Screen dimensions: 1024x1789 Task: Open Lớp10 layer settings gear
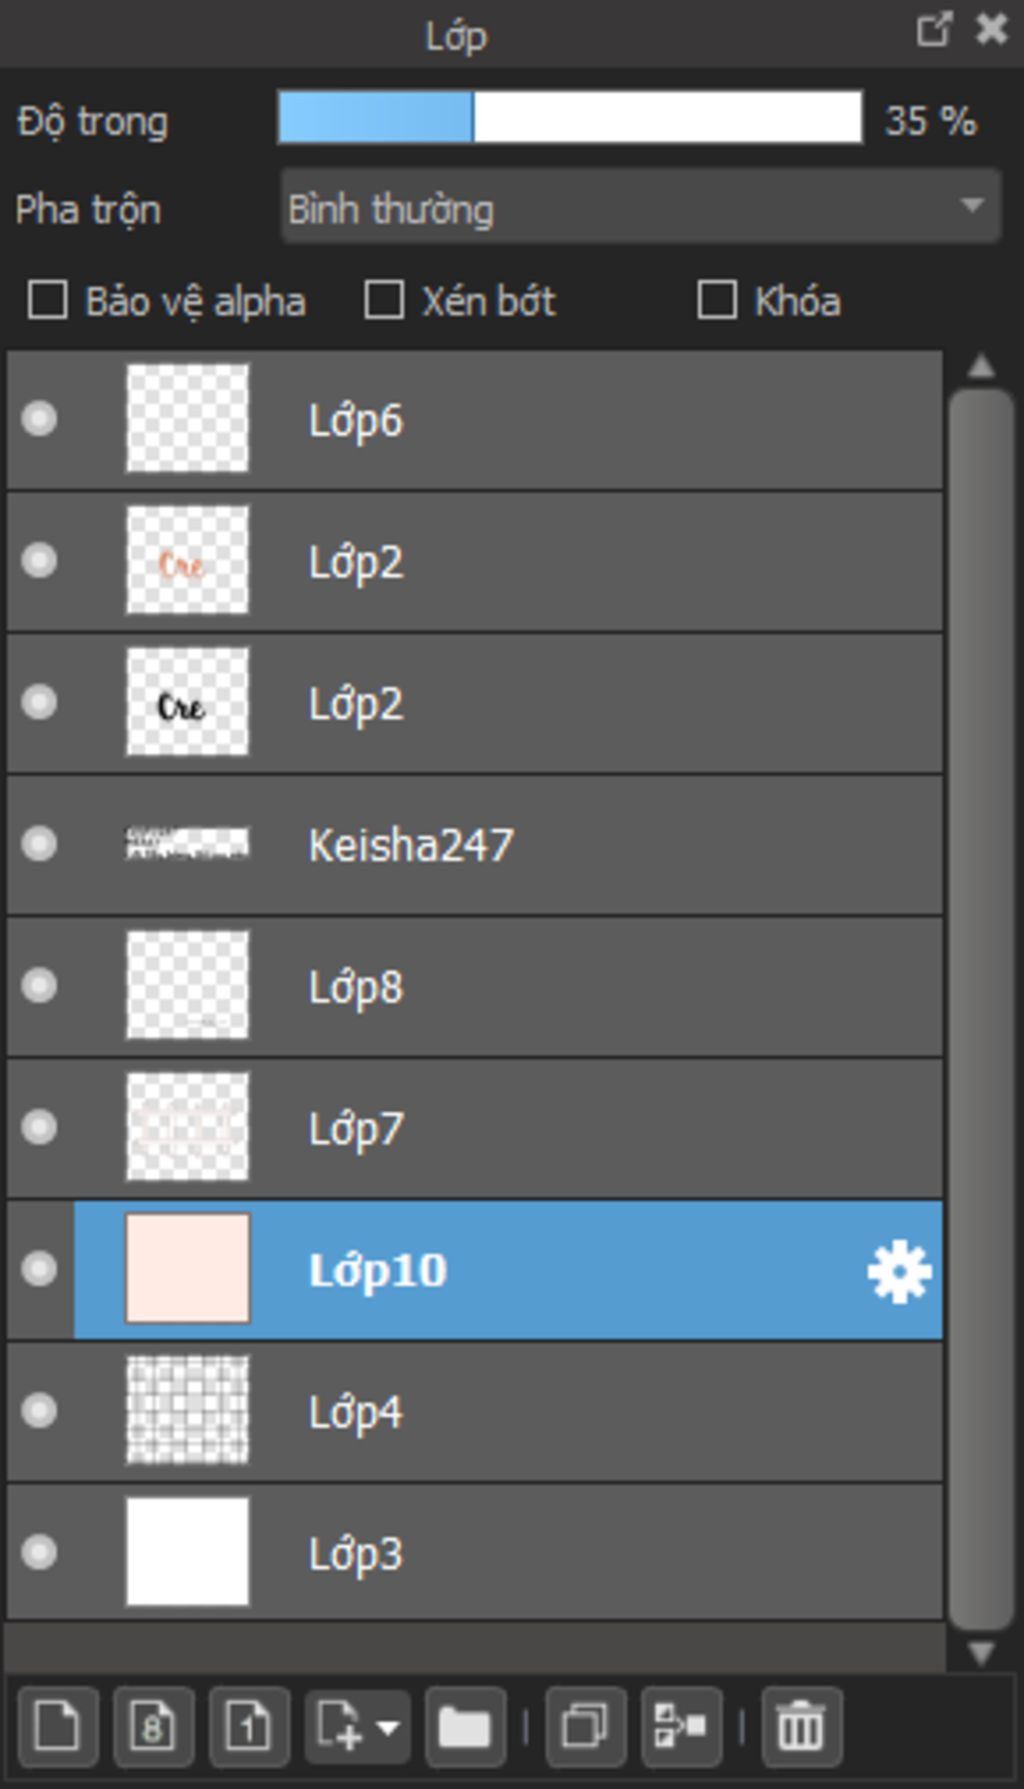click(x=899, y=1271)
